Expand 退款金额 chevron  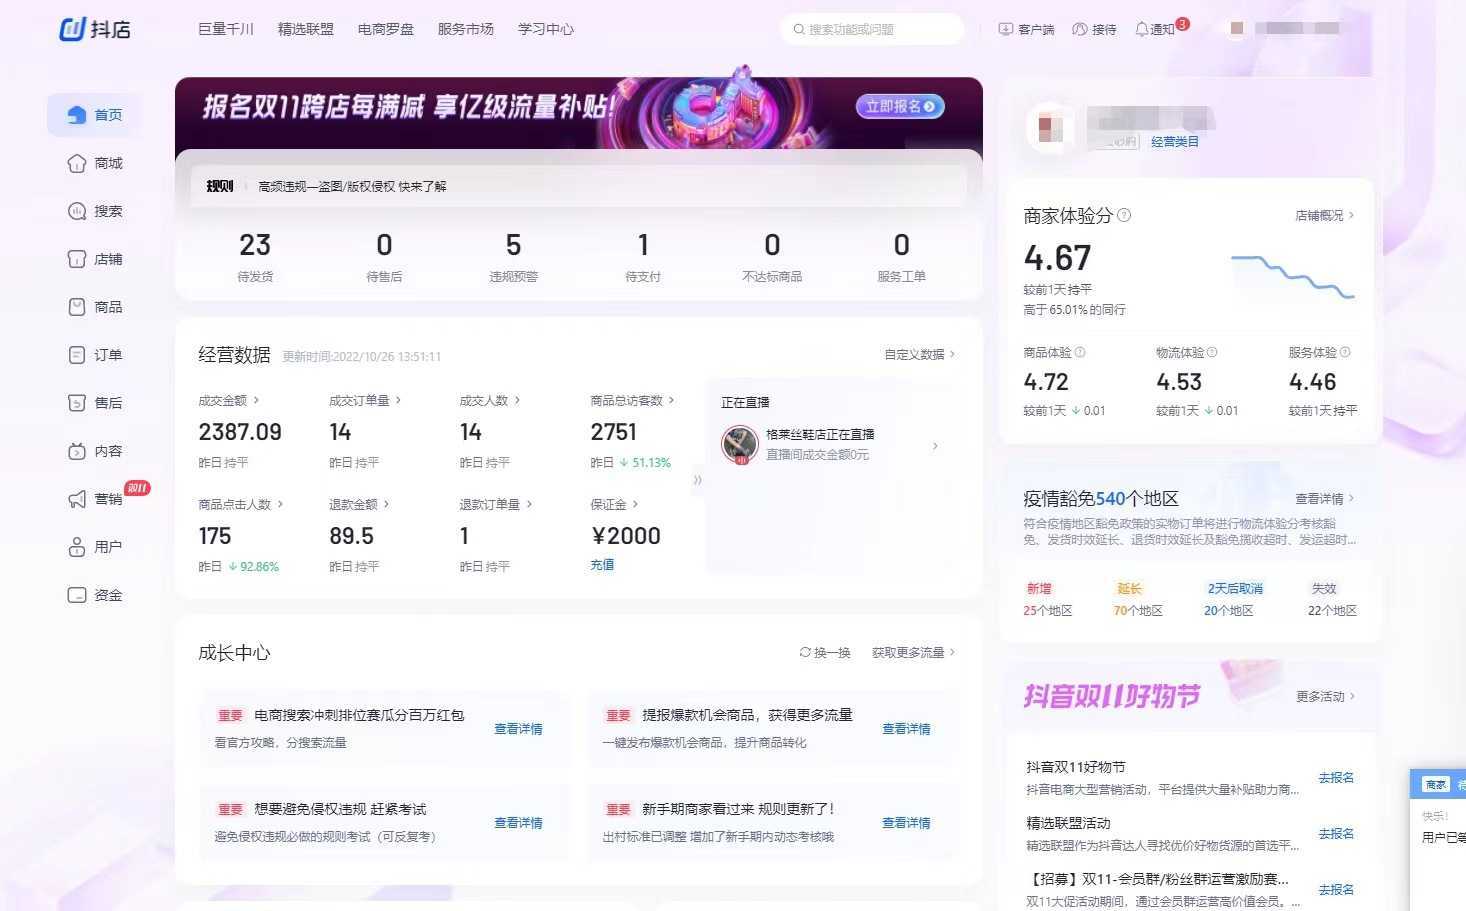386,504
